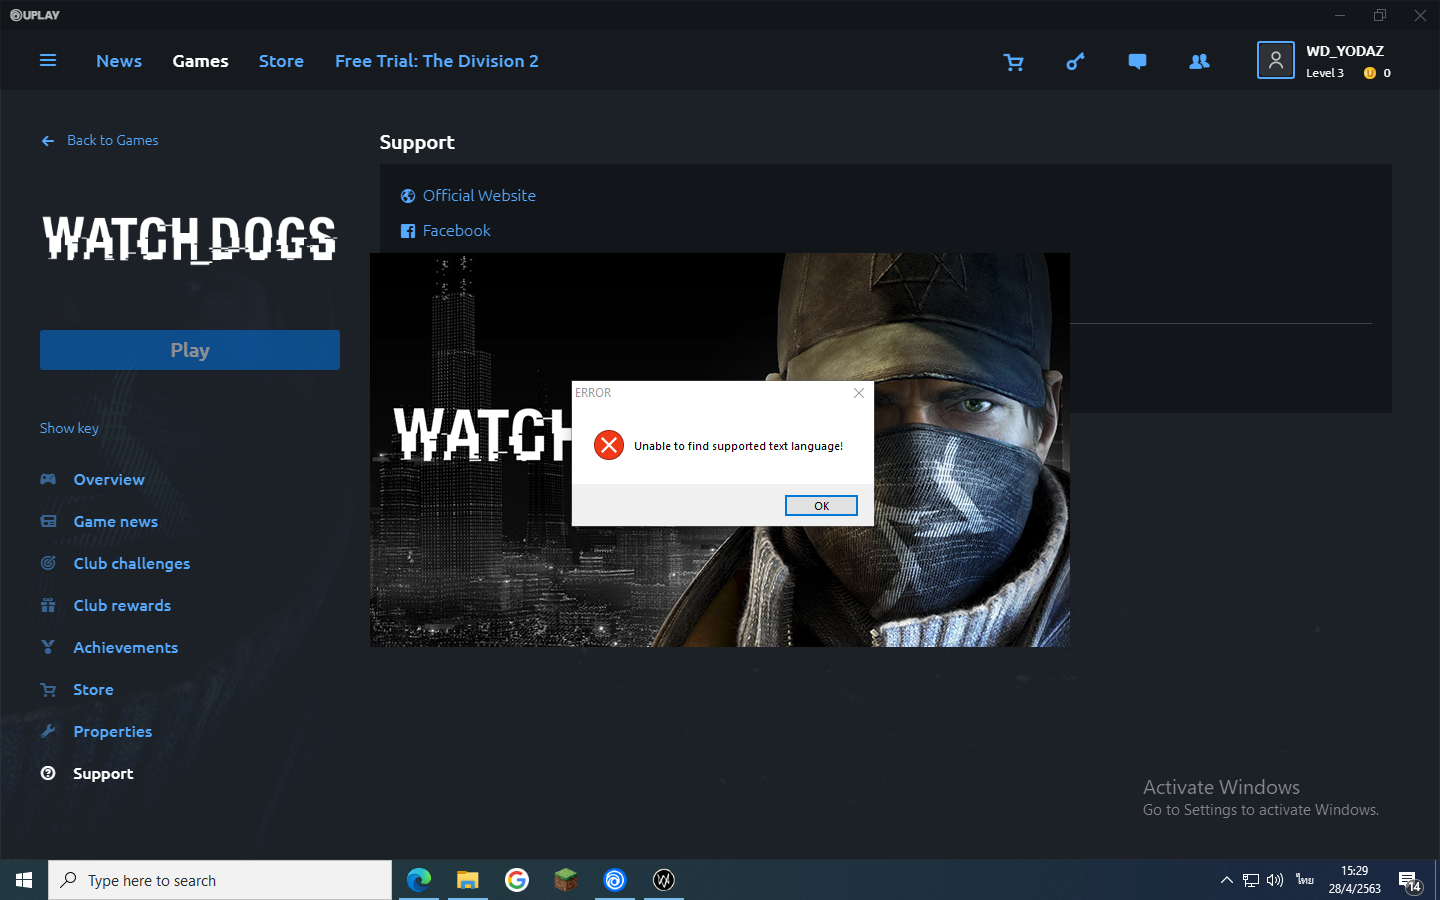Open the Facebook support link

point(457,231)
